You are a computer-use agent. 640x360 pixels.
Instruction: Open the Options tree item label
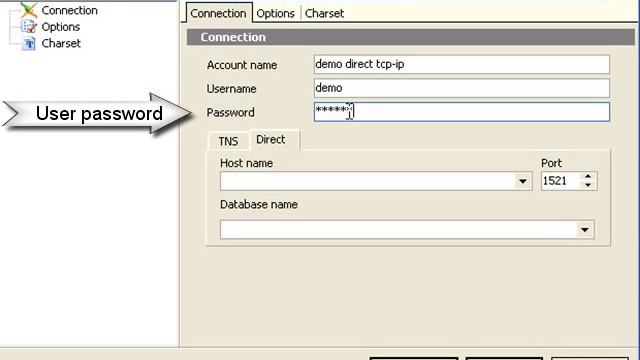click(61, 27)
